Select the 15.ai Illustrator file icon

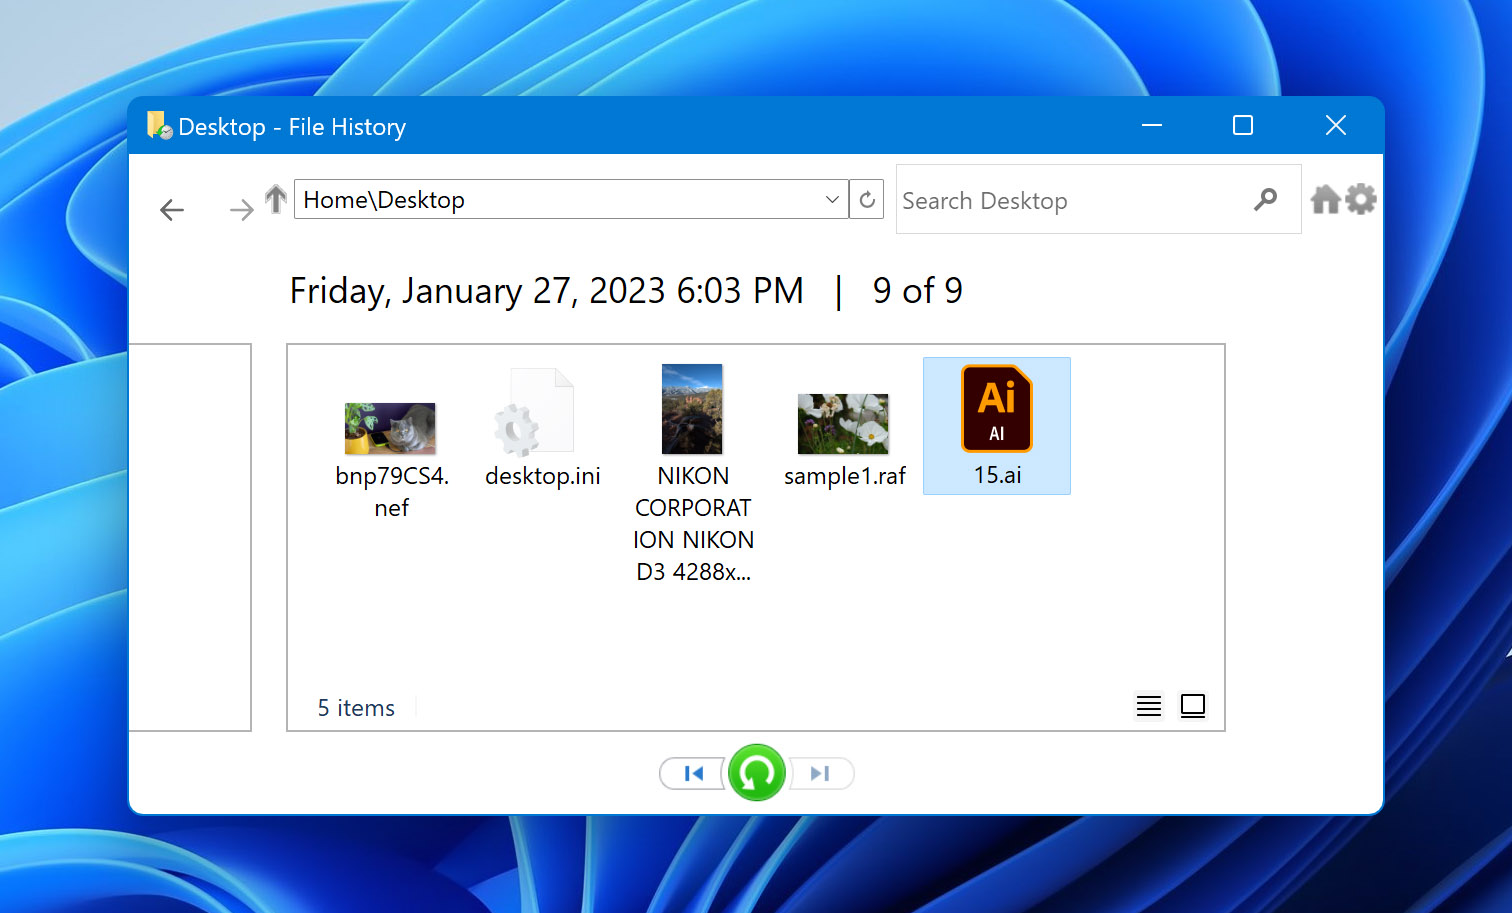(x=997, y=409)
